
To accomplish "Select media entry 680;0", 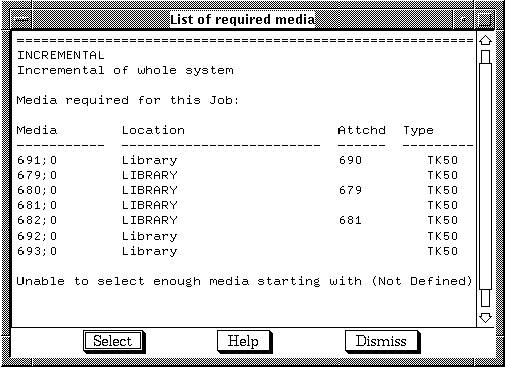I will pos(37,190).
